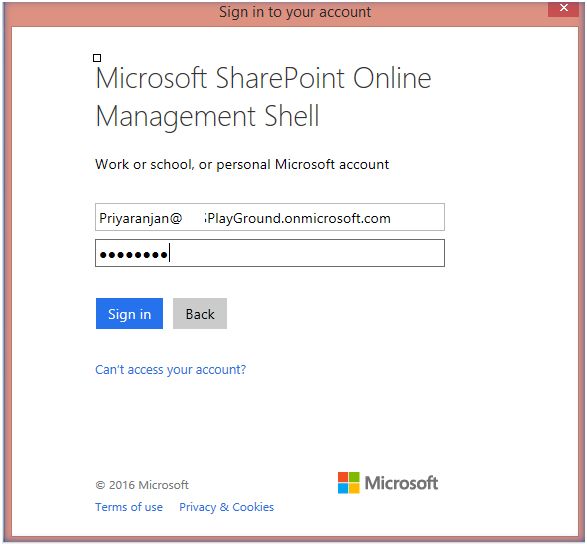
Task: Click the PlayGround.onmicrosoft.com domain text in field
Action: pyautogui.click(x=298, y=218)
